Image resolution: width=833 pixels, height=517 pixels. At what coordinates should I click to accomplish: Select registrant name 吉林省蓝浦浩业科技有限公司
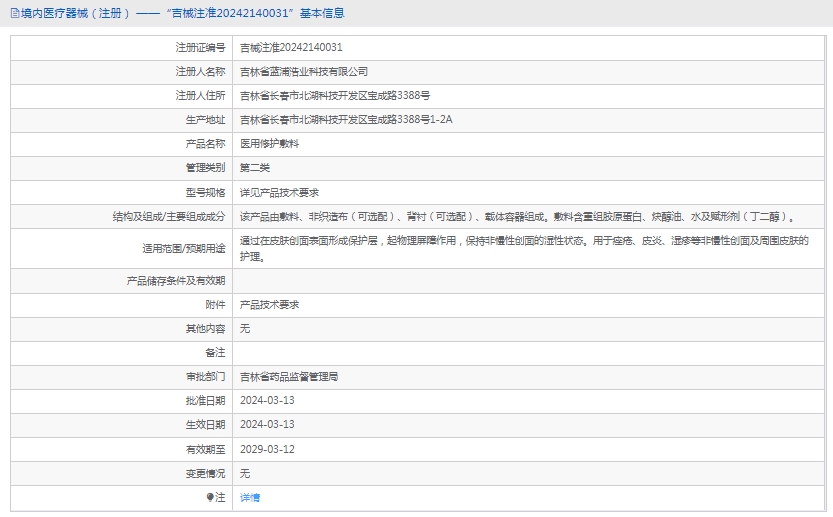(304, 71)
